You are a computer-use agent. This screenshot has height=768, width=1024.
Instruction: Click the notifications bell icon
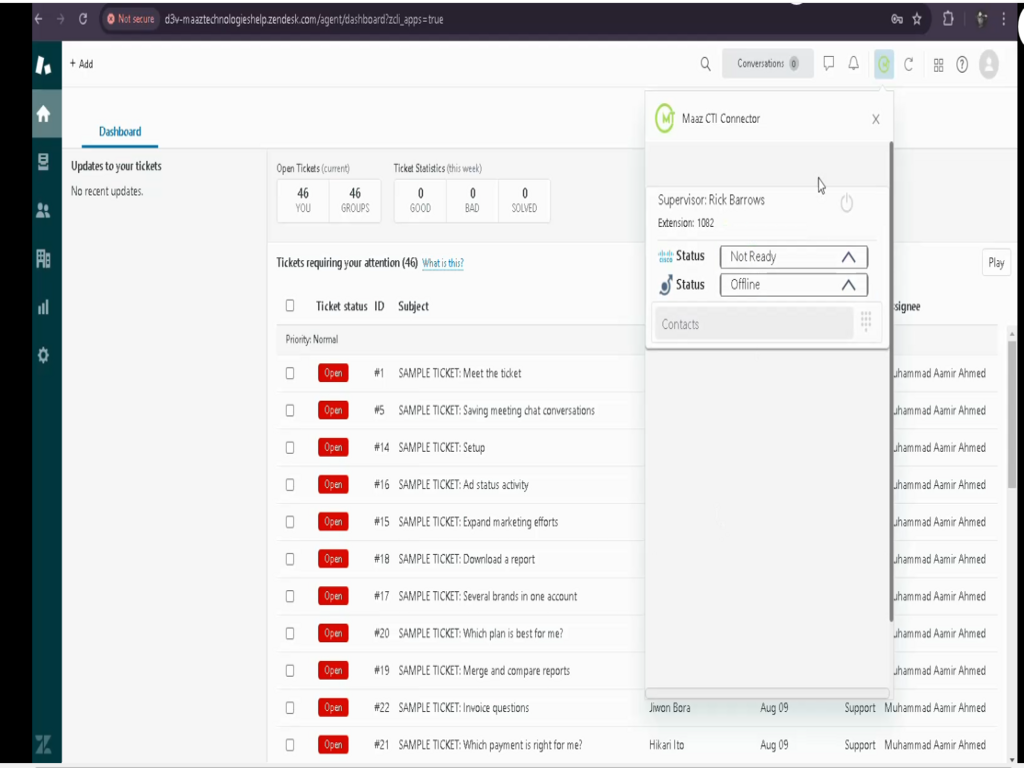pyautogui.click(x=853, y=64)
